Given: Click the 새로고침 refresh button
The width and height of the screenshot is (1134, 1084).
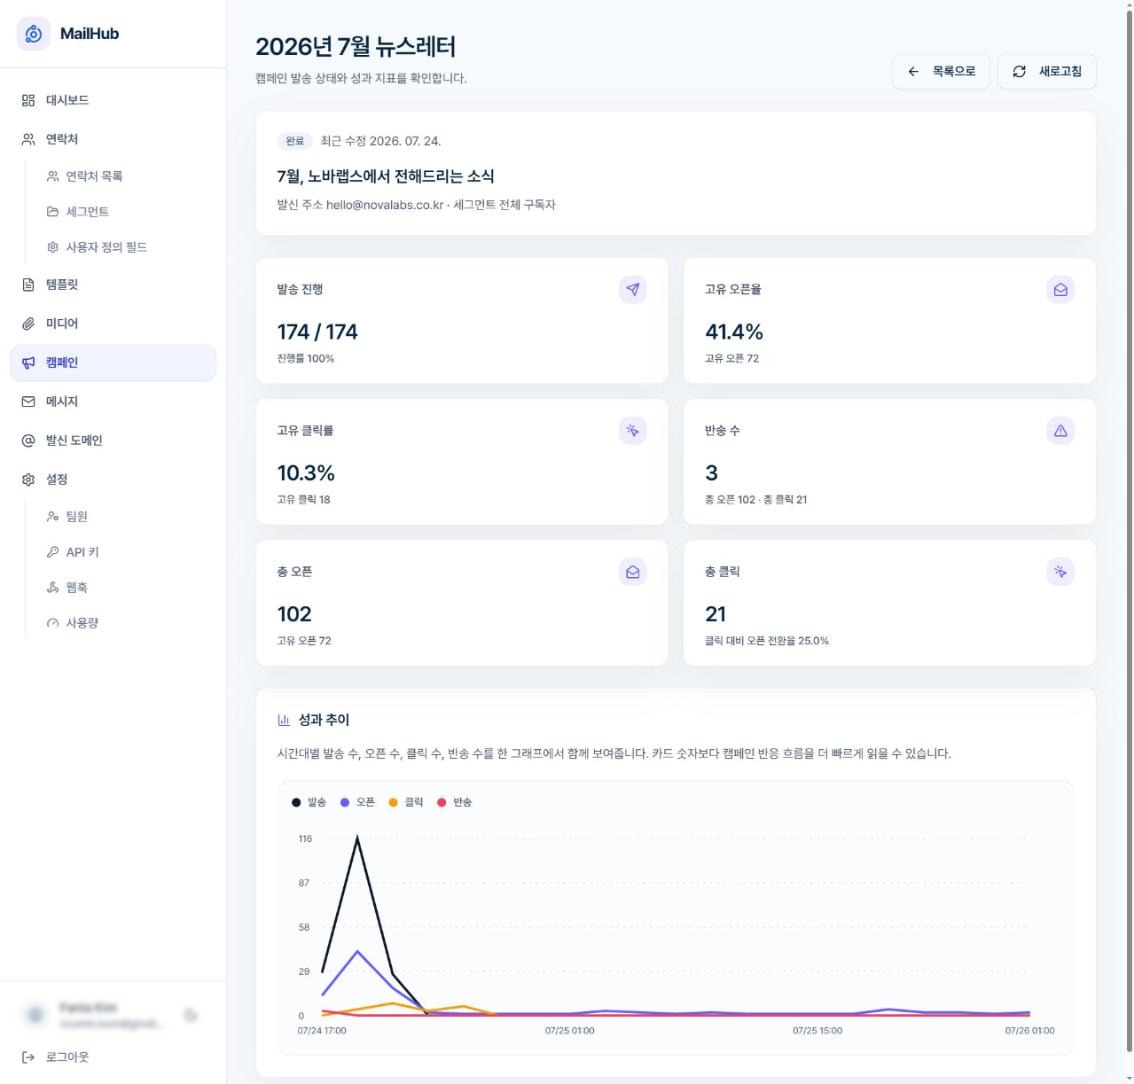Looking at the screenshot, I should click(1047, 72).
